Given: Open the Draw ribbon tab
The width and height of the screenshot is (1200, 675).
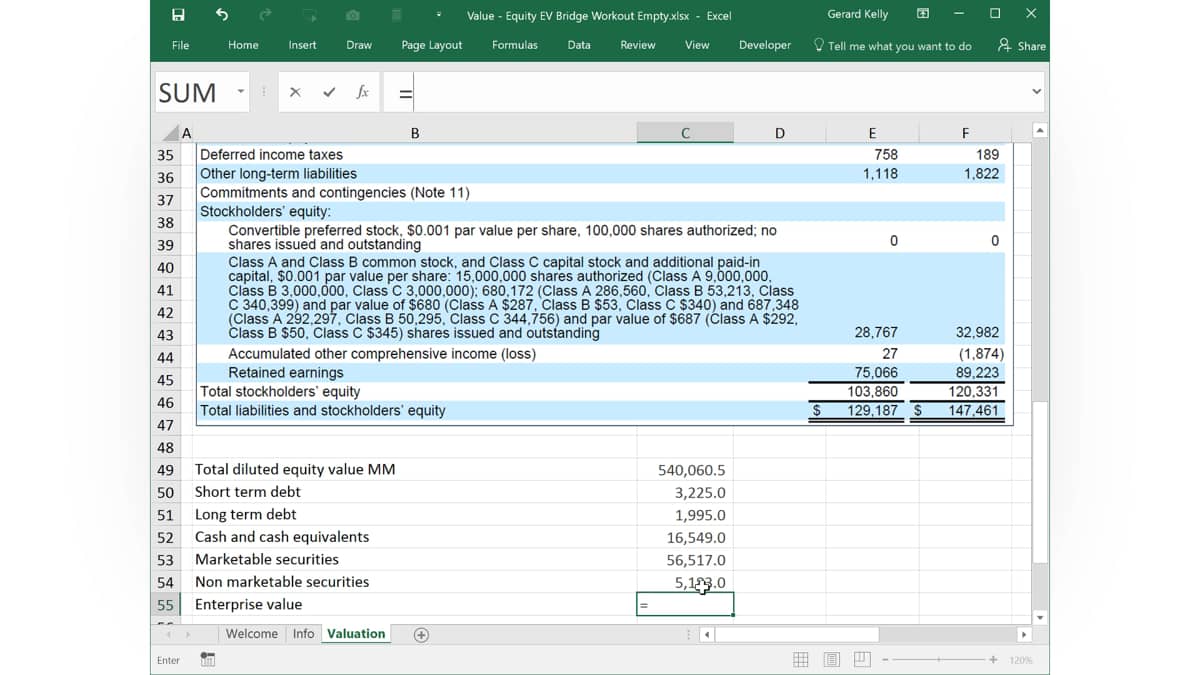Looking at the screenshot, I should [x=359, y=45].
